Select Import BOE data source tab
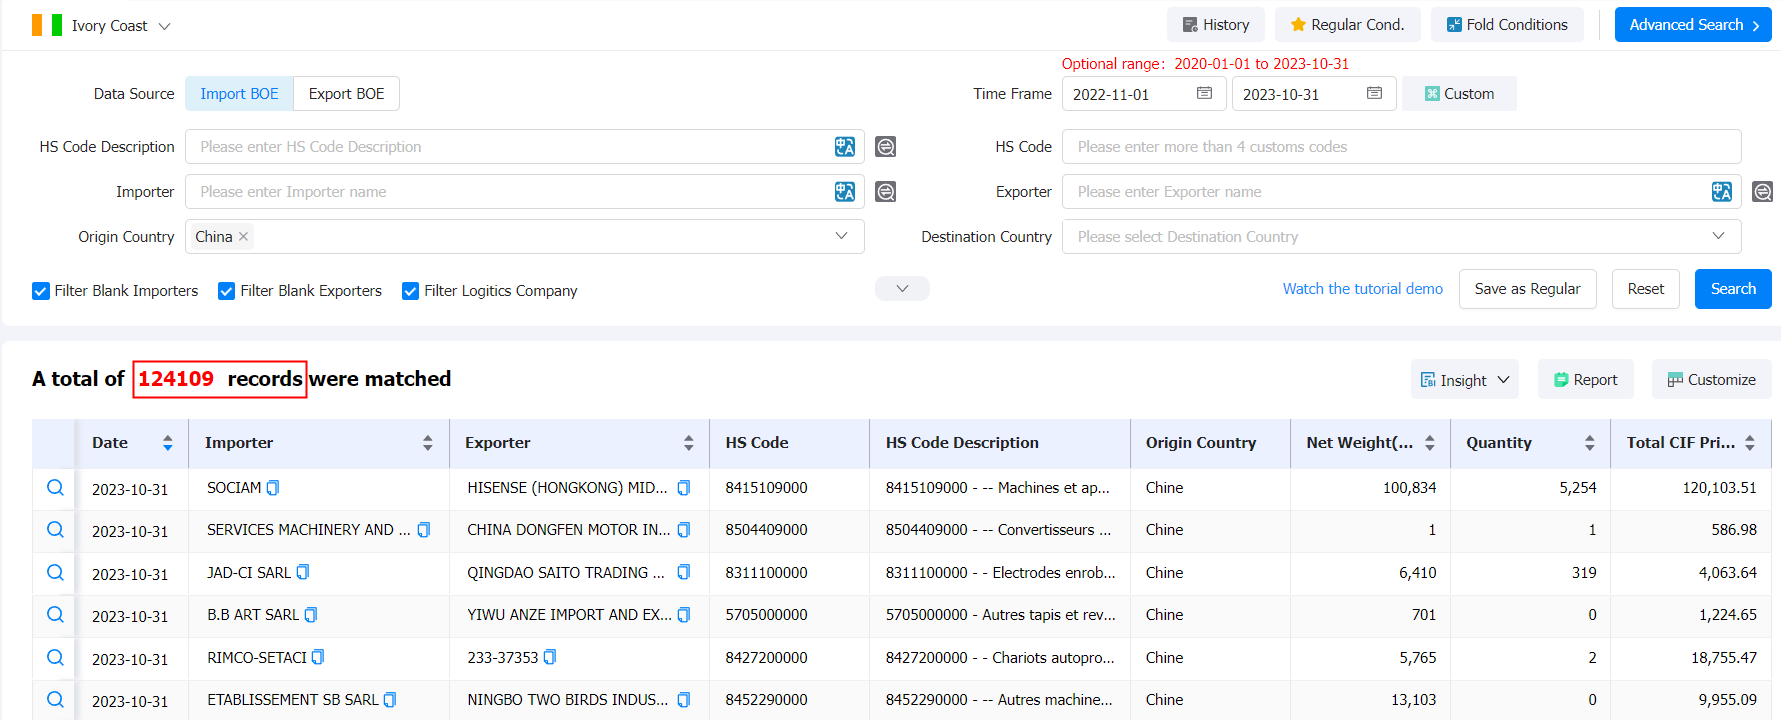 pyautogui.click(x=239, y=94)
